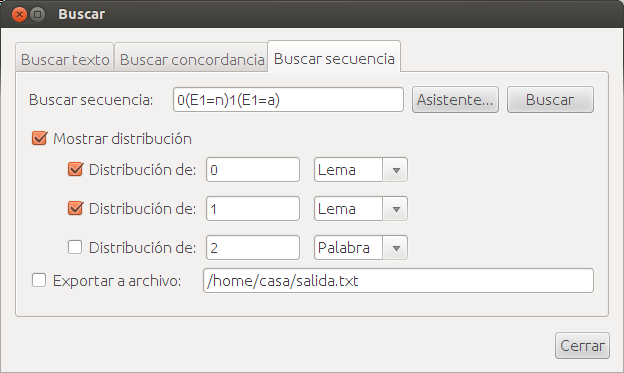This screenshot has width=624, height=373.
Task: Open the Asistente... helper
Action: (455, 100)
